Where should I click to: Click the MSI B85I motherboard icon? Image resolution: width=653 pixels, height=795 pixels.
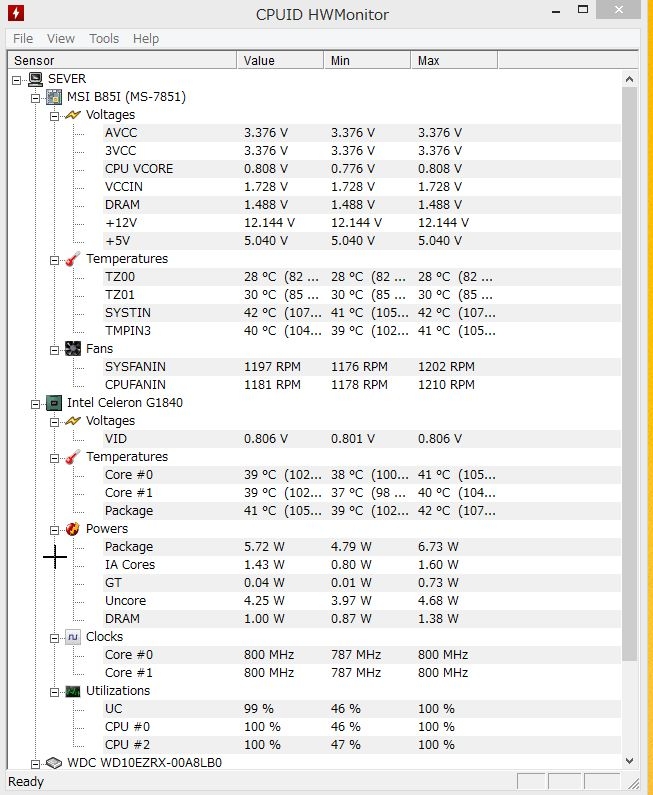click(x=54, y=97)
